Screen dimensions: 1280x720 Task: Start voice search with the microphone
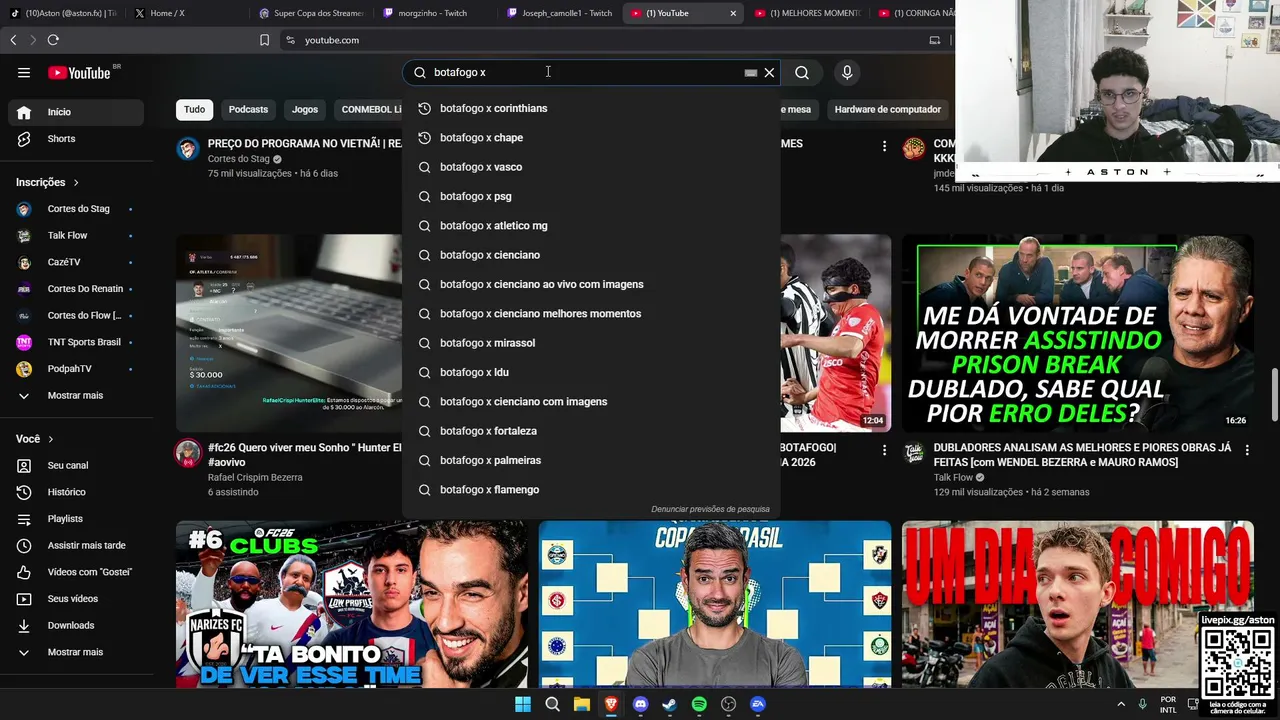point(847,72)
